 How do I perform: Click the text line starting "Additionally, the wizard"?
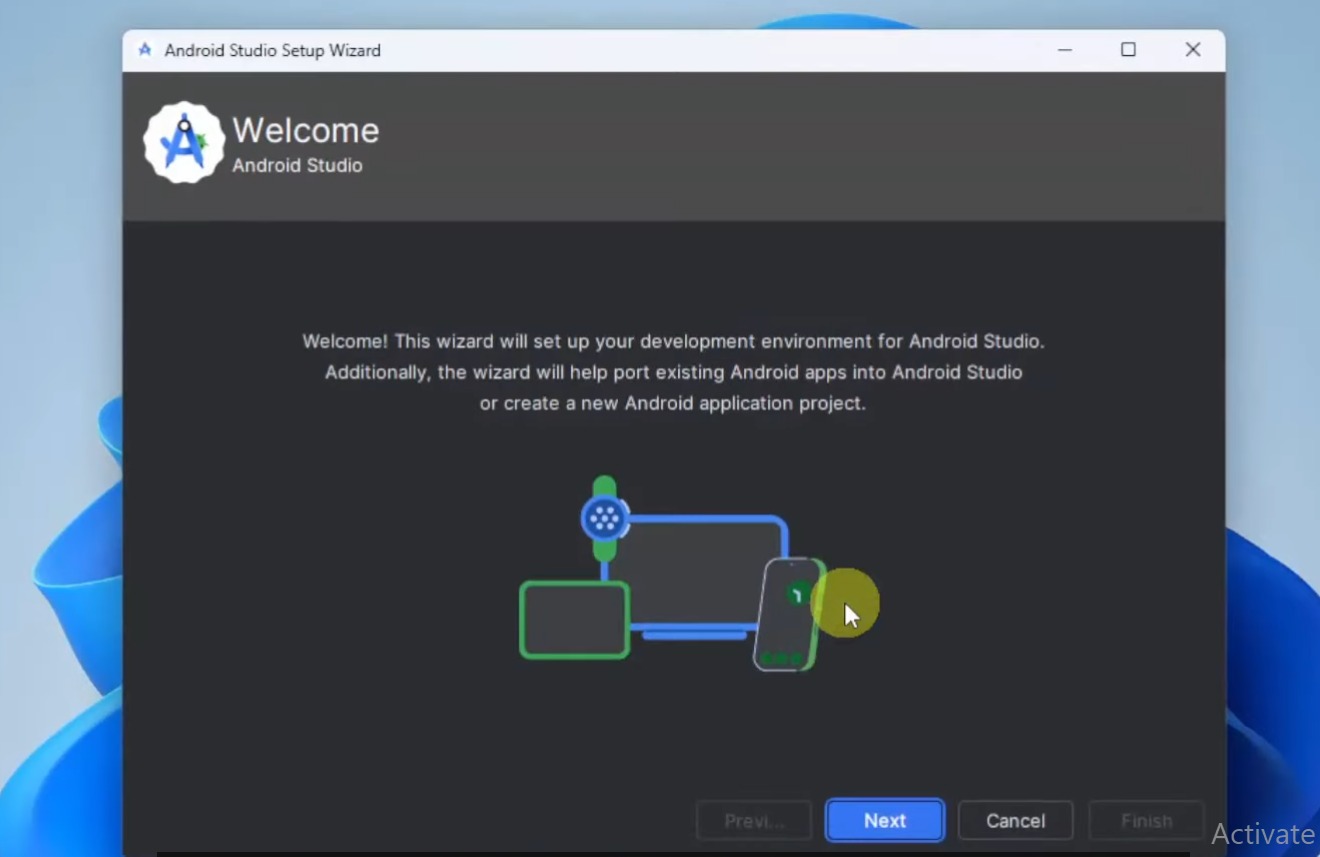click(x=673, y=372)
